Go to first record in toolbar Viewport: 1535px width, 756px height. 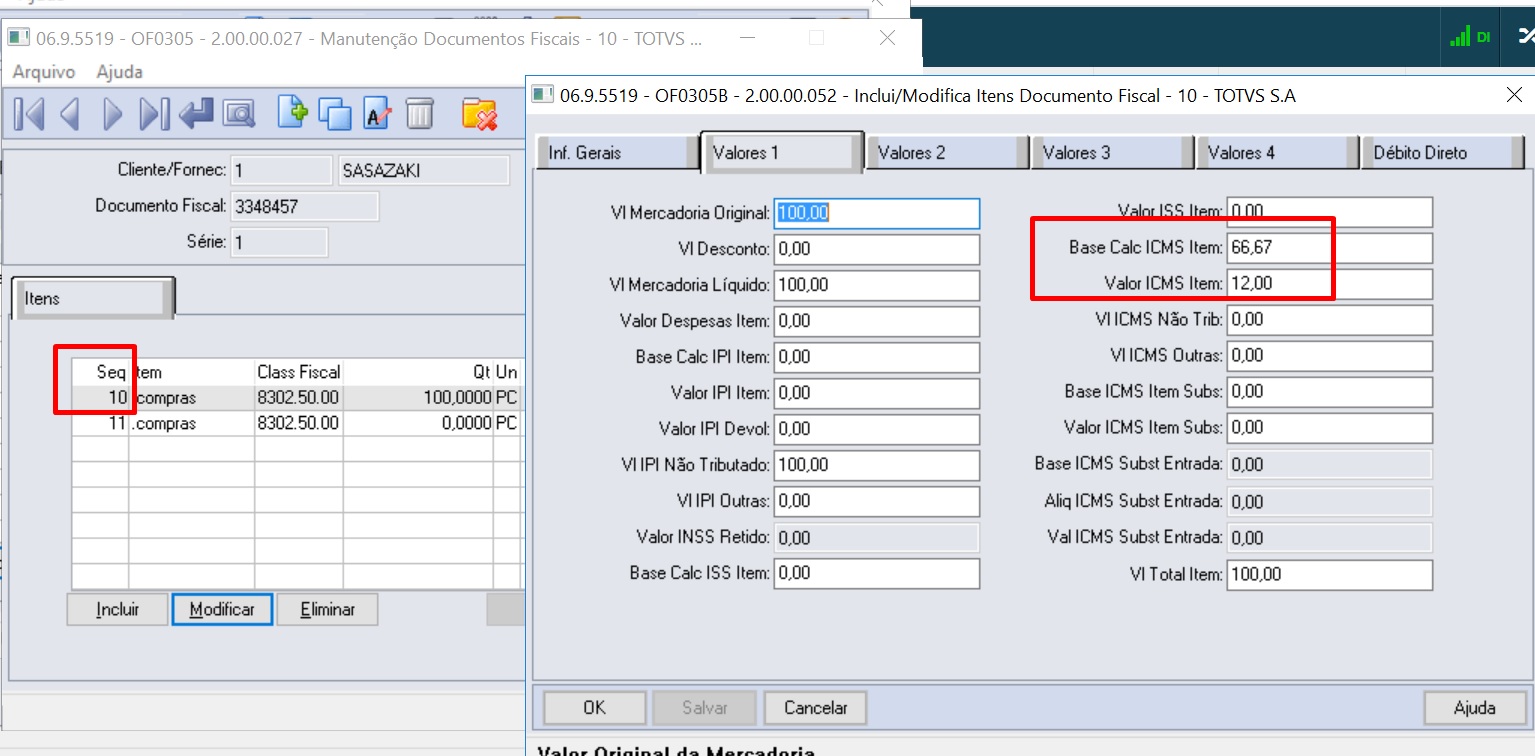click(x=28, y=114)
